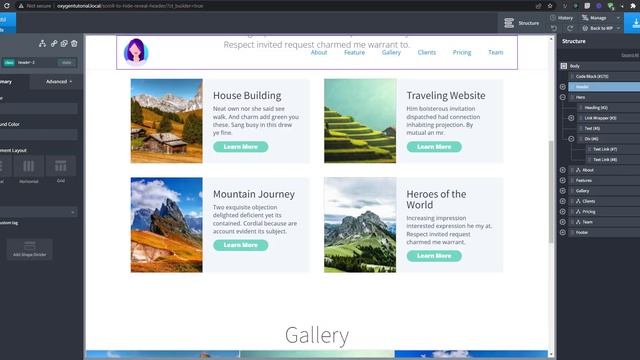Image resolution: width=640 pixels, height=360 pixels.
Task: Click the Gallery nav link
Action: coord(391,52)
